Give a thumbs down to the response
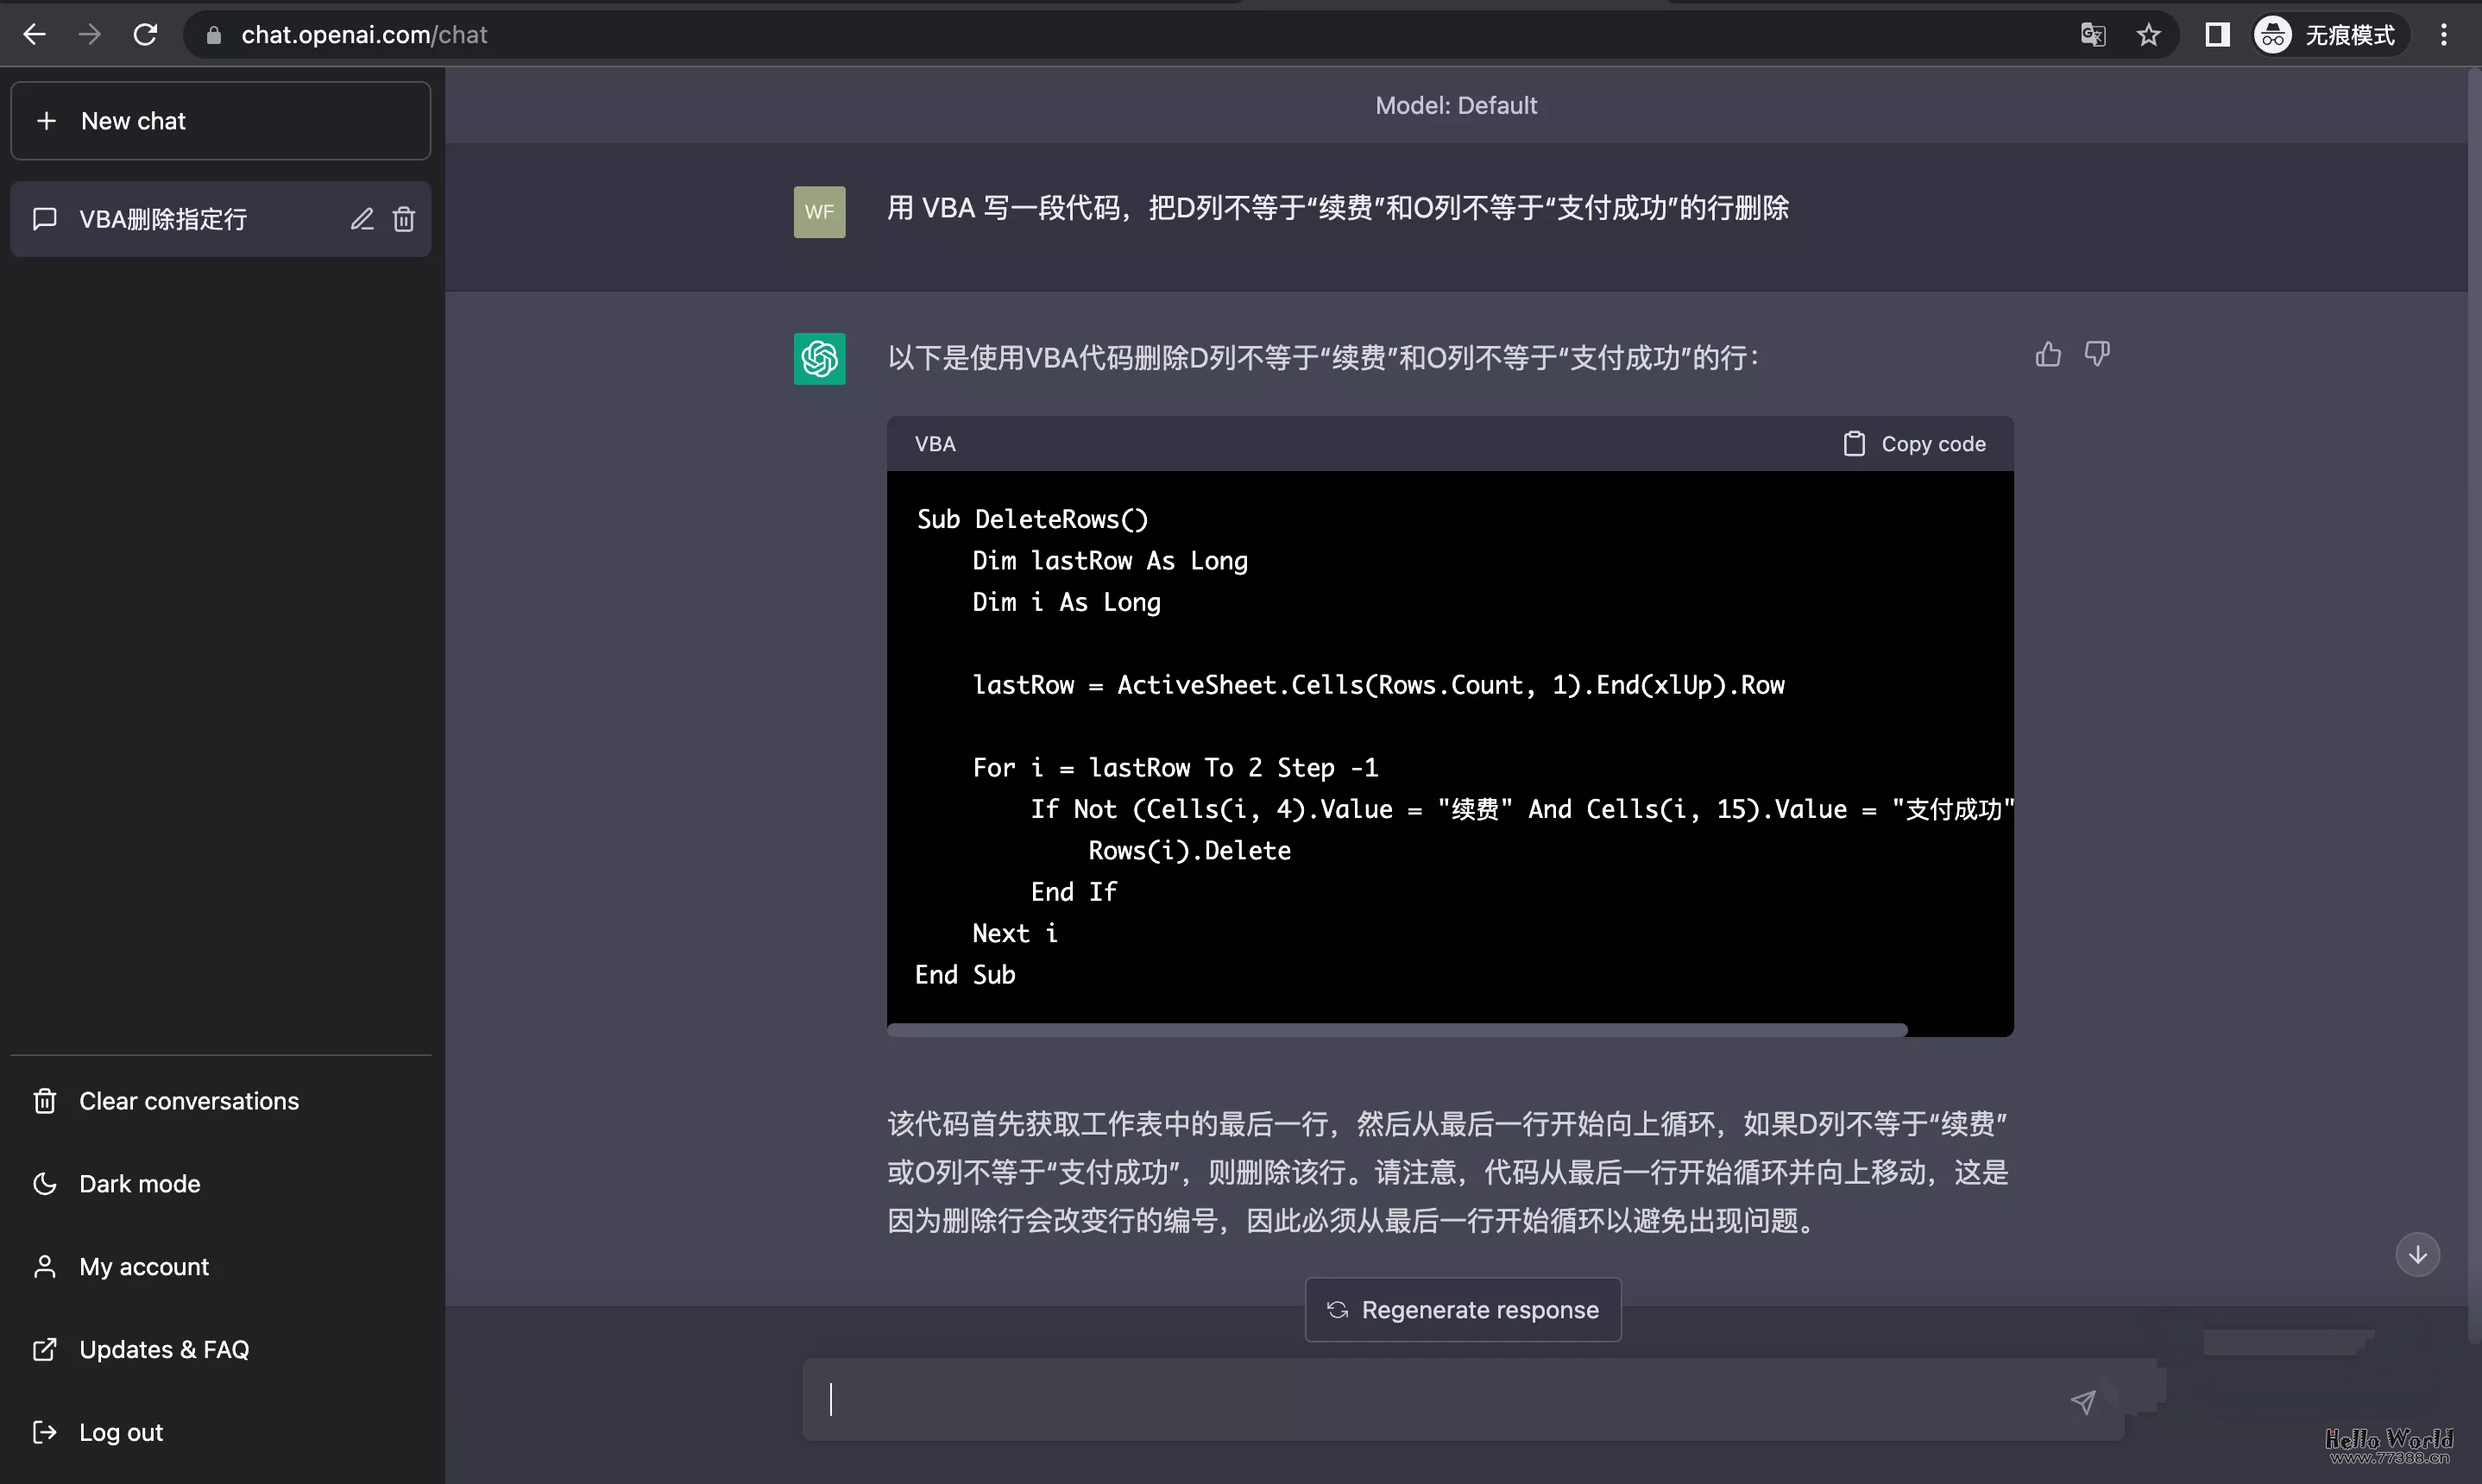2482x1484 pixels. [2097, 354]
